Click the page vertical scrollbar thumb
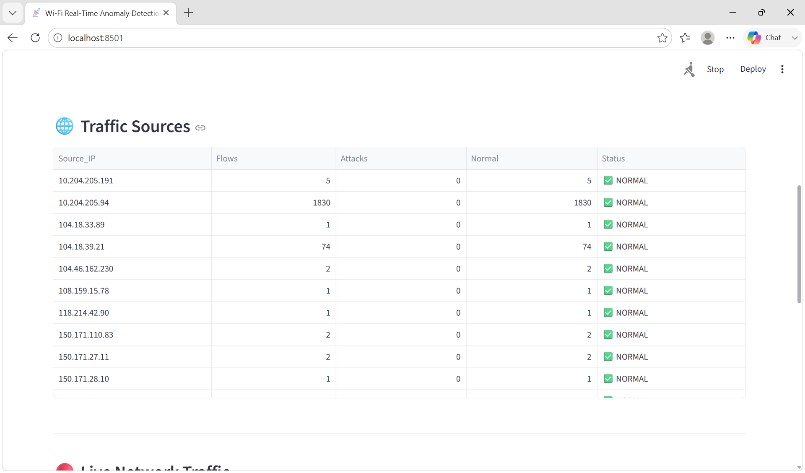This screenshot has width=805, height=473. point(799,244)
